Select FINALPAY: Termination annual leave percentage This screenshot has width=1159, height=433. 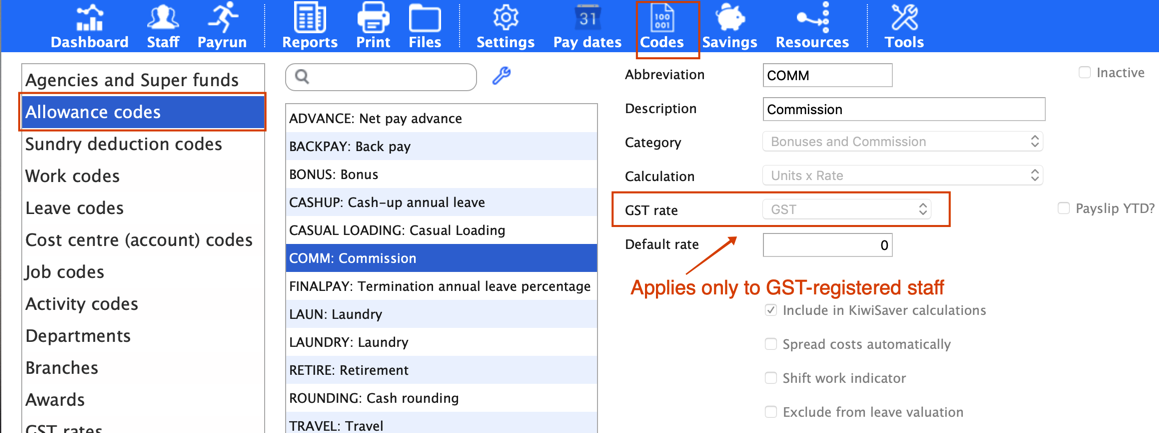click(x=441, y=287)
